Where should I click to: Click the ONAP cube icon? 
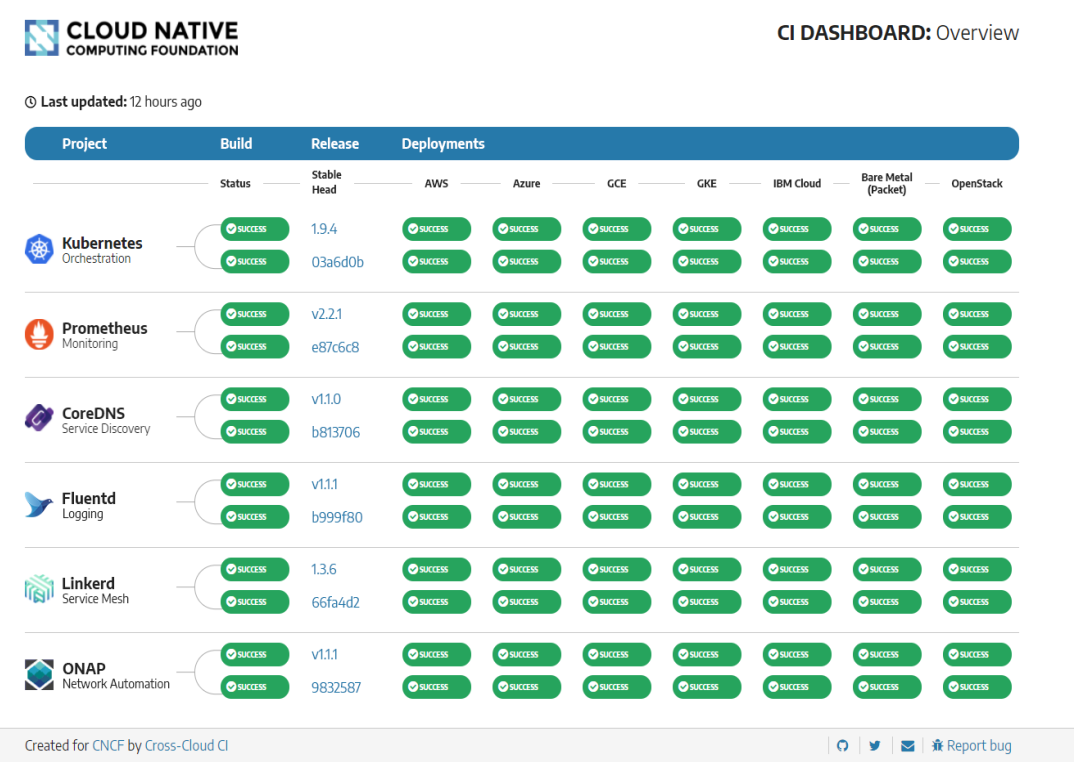pyautogui.click(x=39, y=675)
